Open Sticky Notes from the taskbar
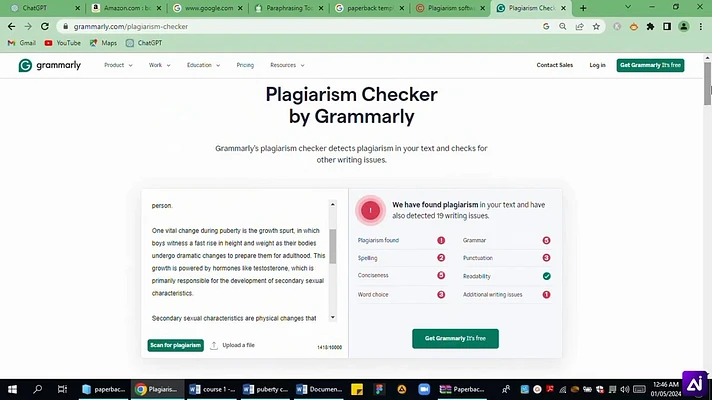Viewport: 712px width, 400px height. [x=357, y=389]
